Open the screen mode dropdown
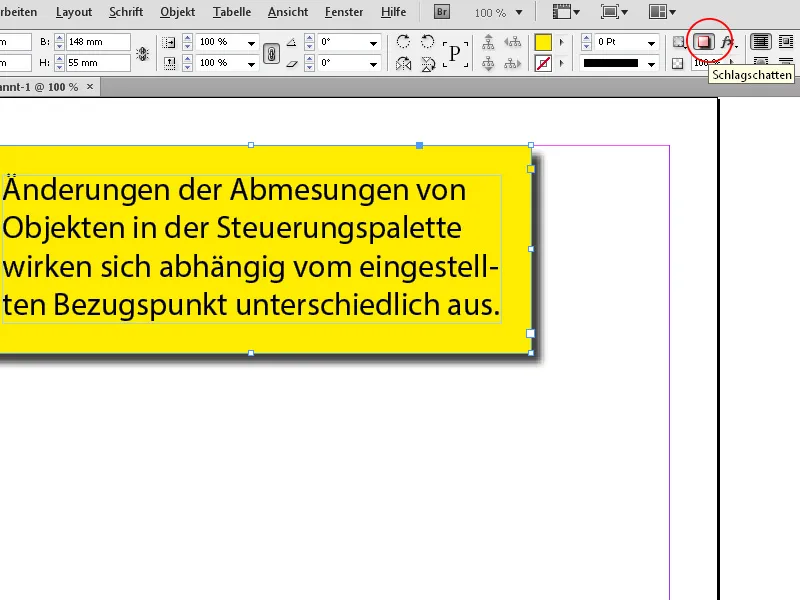The image size is (800, 600). coord(614,12)
